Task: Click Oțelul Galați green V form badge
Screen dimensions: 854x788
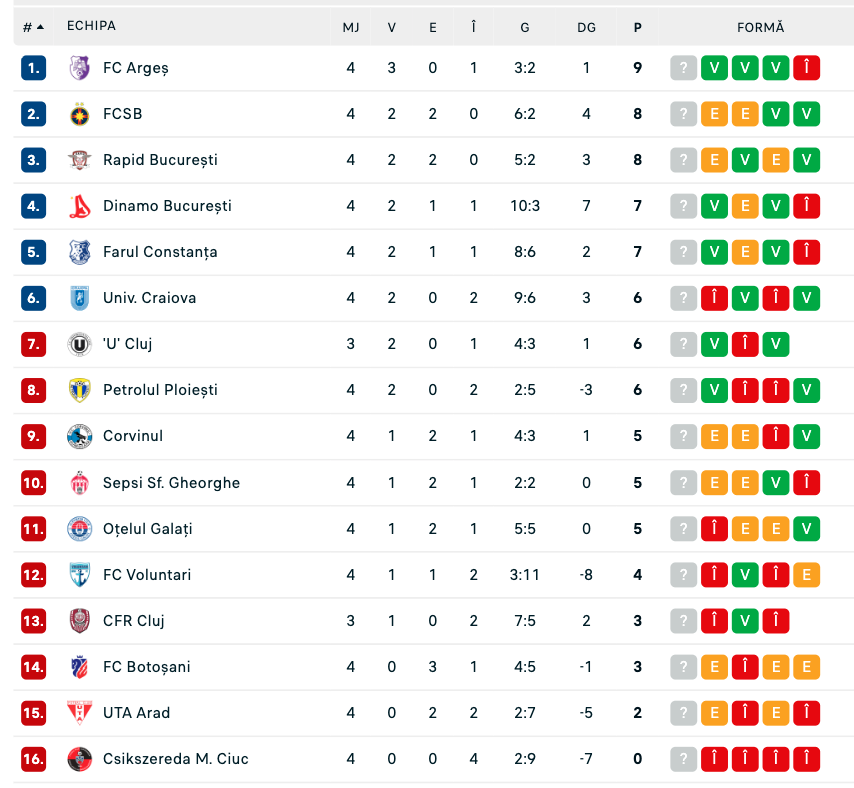Action: (807, 529)
